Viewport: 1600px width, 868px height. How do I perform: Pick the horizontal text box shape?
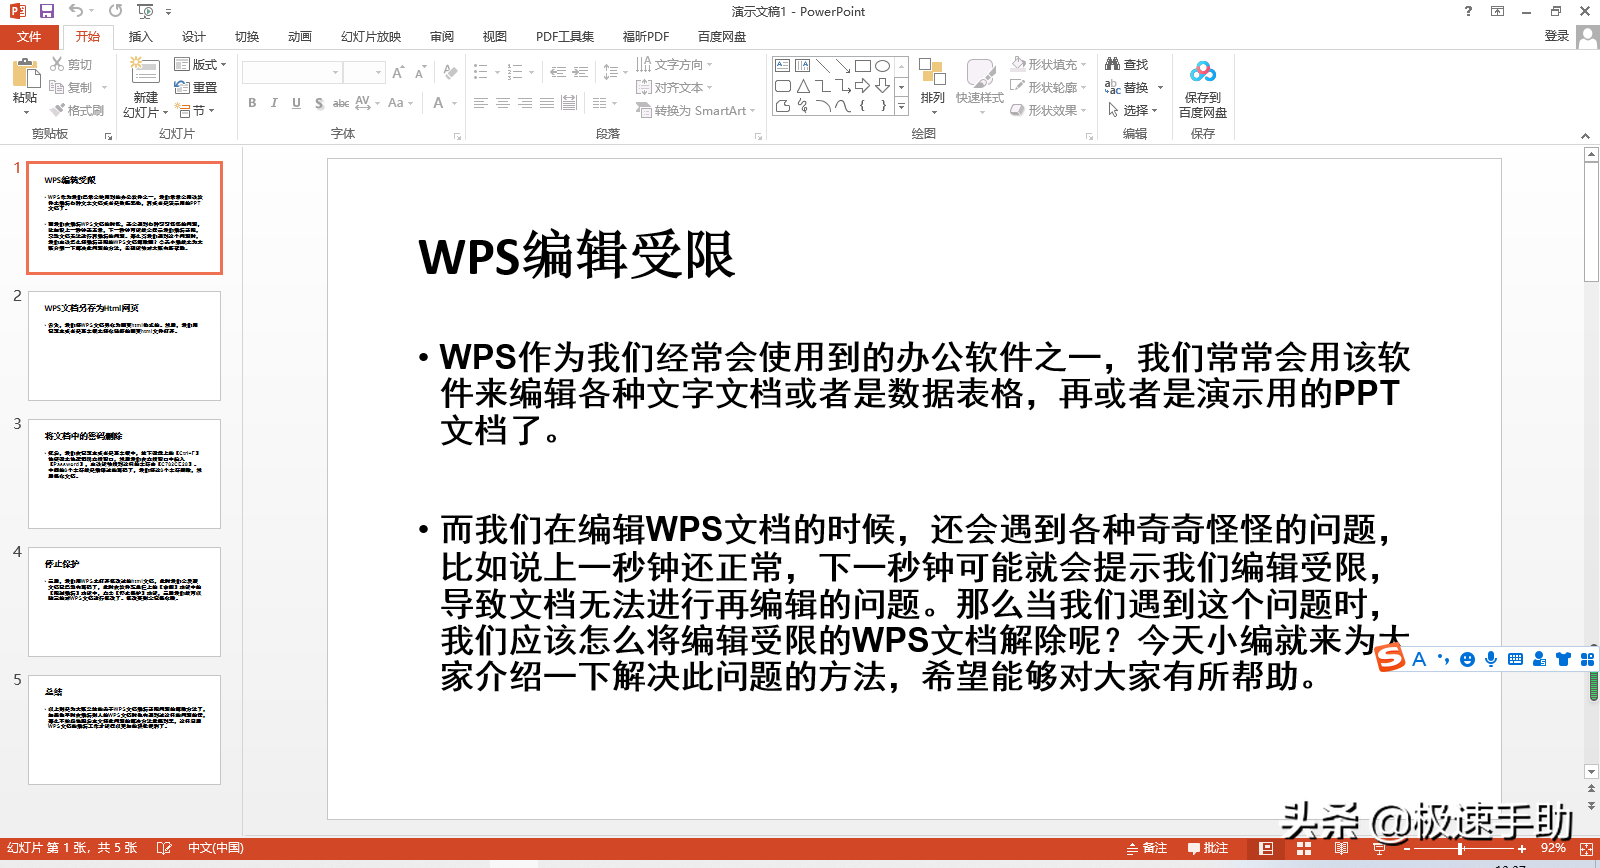783,66
